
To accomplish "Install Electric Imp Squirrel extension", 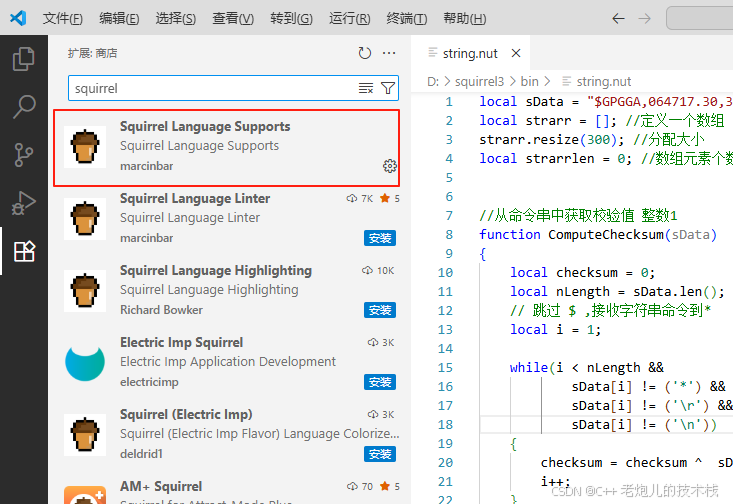I will point(380,382).
